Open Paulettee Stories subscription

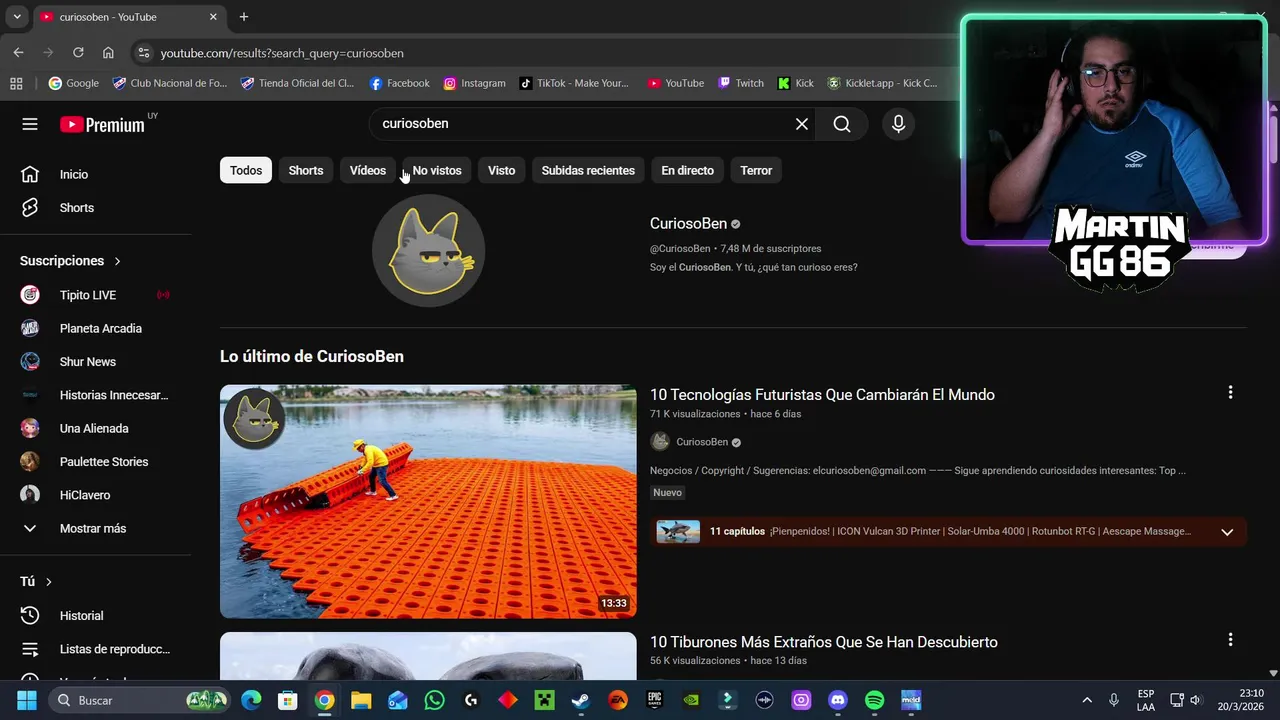(x=96, y=462)
